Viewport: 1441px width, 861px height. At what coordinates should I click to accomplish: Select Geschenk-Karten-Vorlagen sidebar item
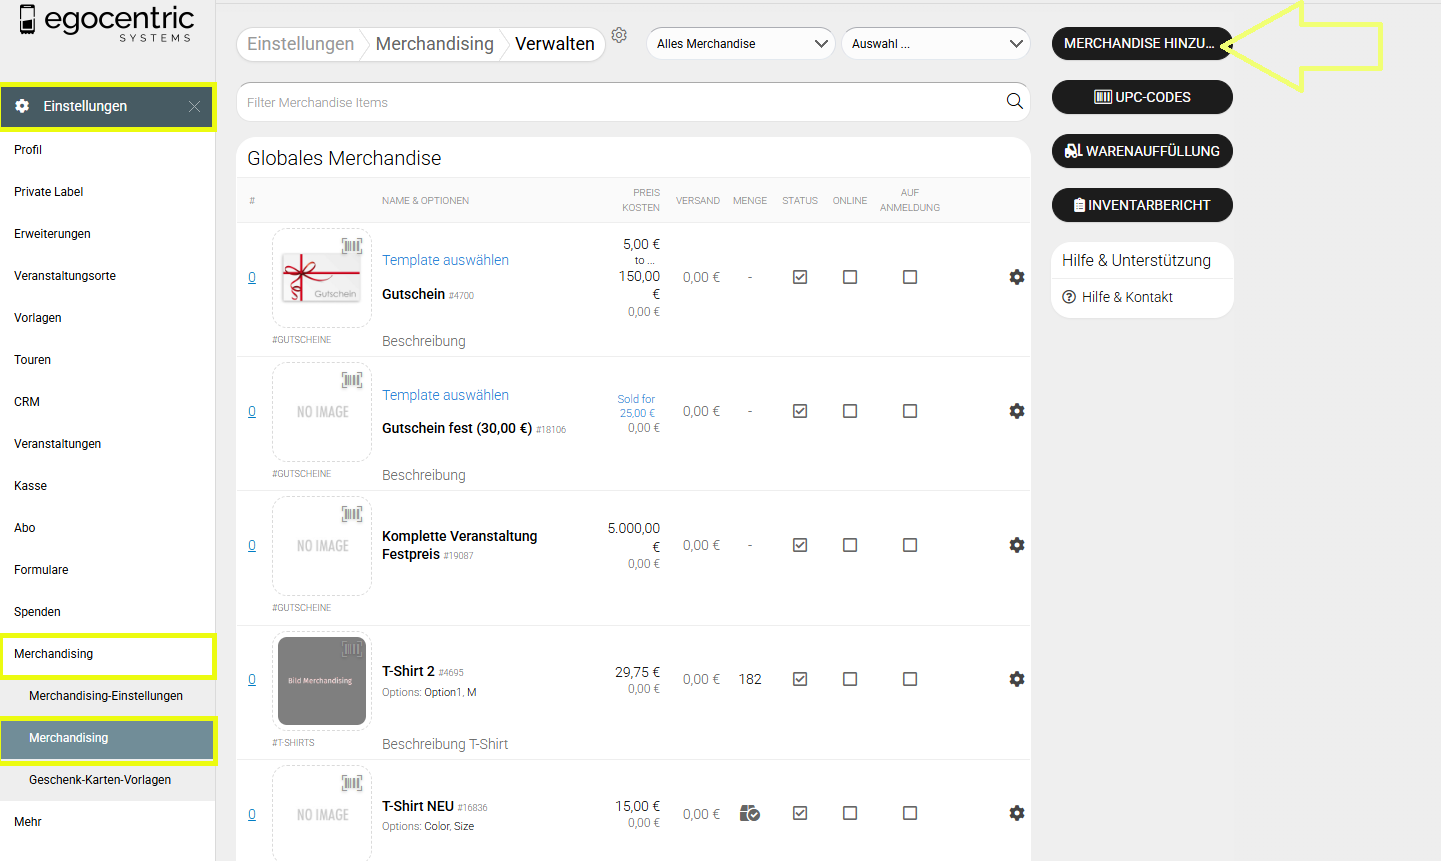(x=100, y=780)
